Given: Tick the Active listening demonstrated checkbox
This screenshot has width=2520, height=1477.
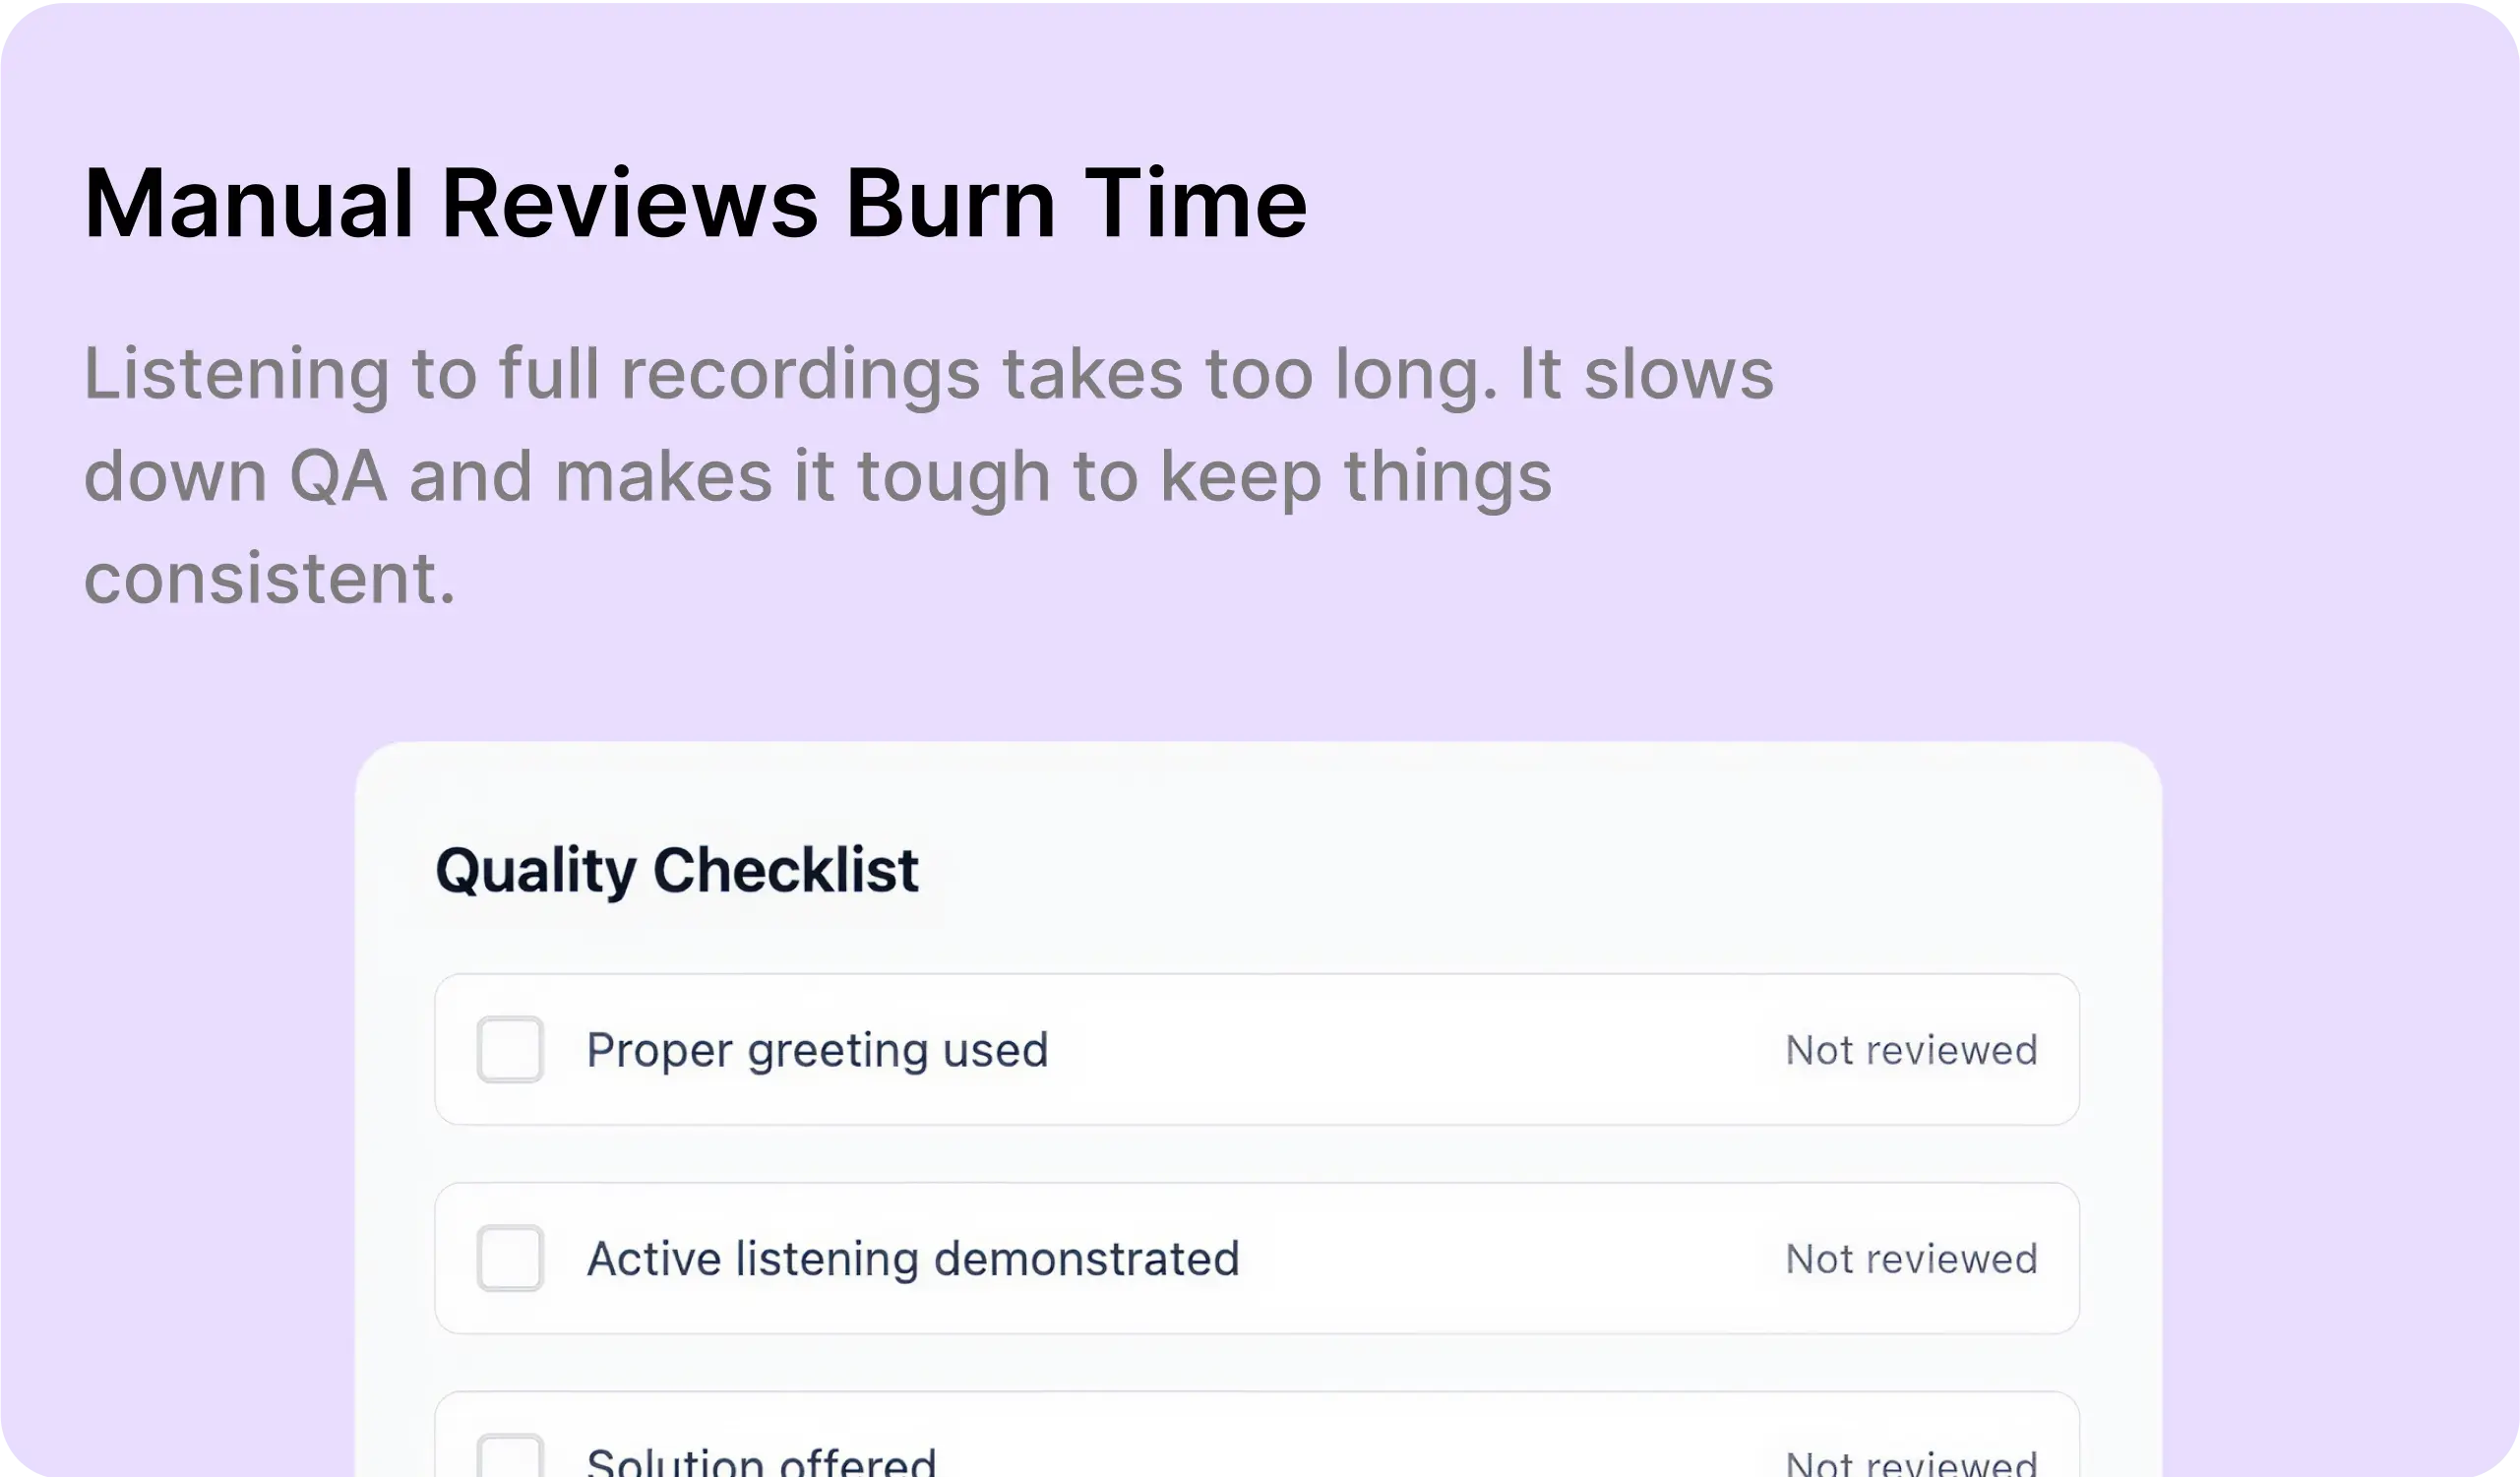Looking at the screenshot, I should pyautogui.click(x=510, y=1258).
